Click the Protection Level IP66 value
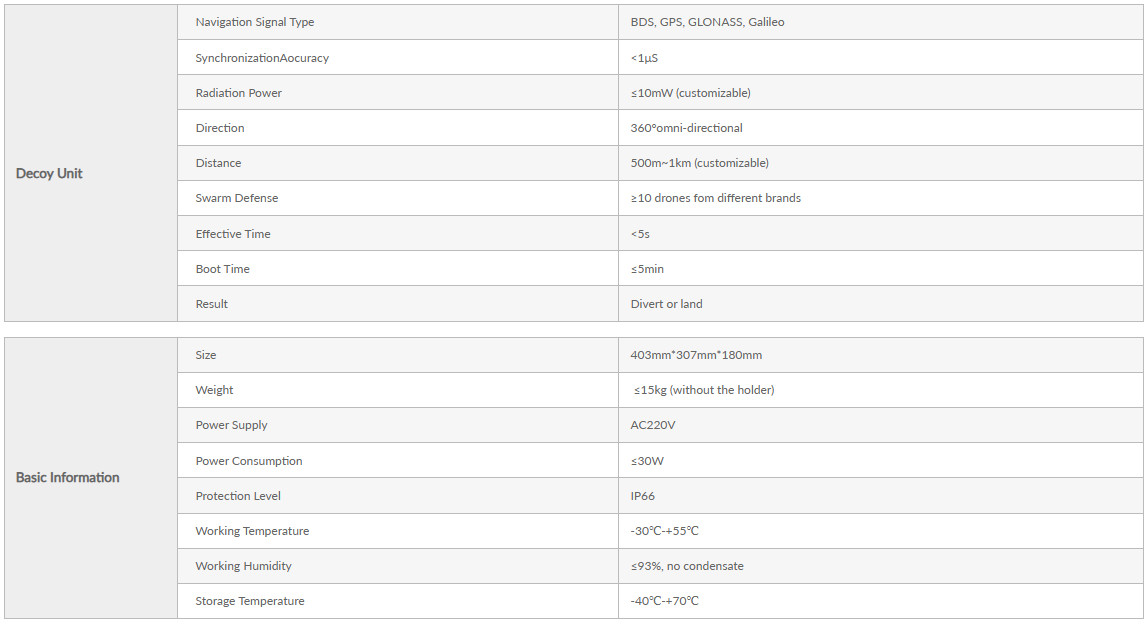1147x622 pixels. point(642,496)
